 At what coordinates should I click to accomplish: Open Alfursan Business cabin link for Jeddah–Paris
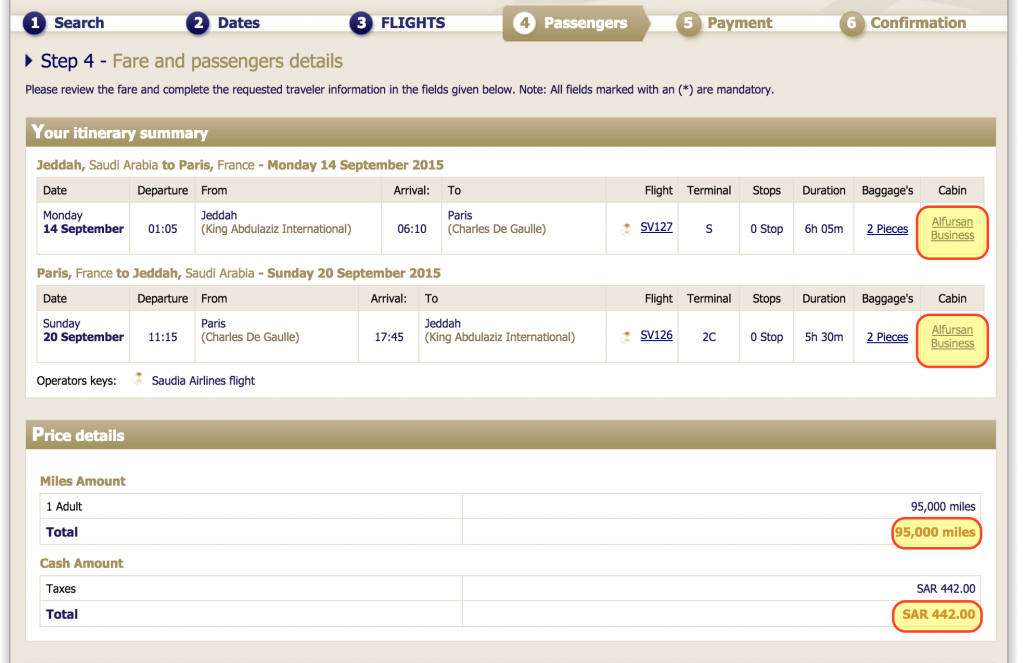[952, 229]
